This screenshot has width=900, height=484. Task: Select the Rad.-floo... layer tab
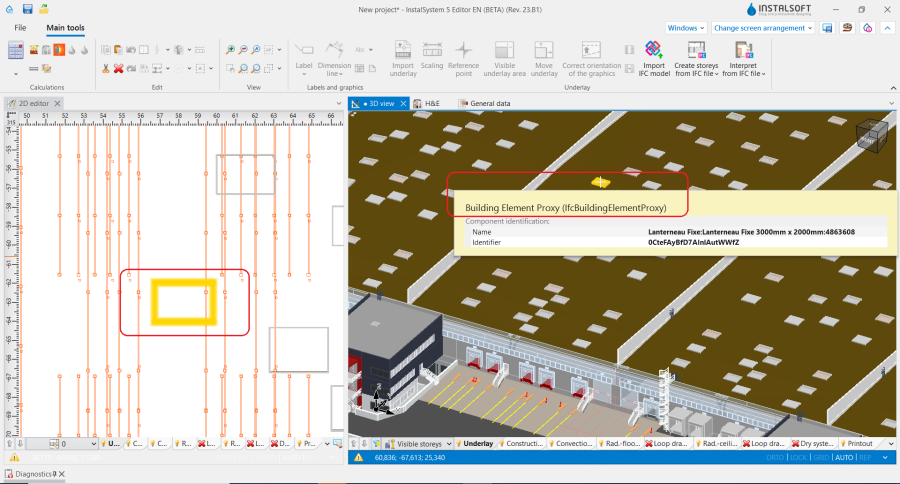[619, 444]
